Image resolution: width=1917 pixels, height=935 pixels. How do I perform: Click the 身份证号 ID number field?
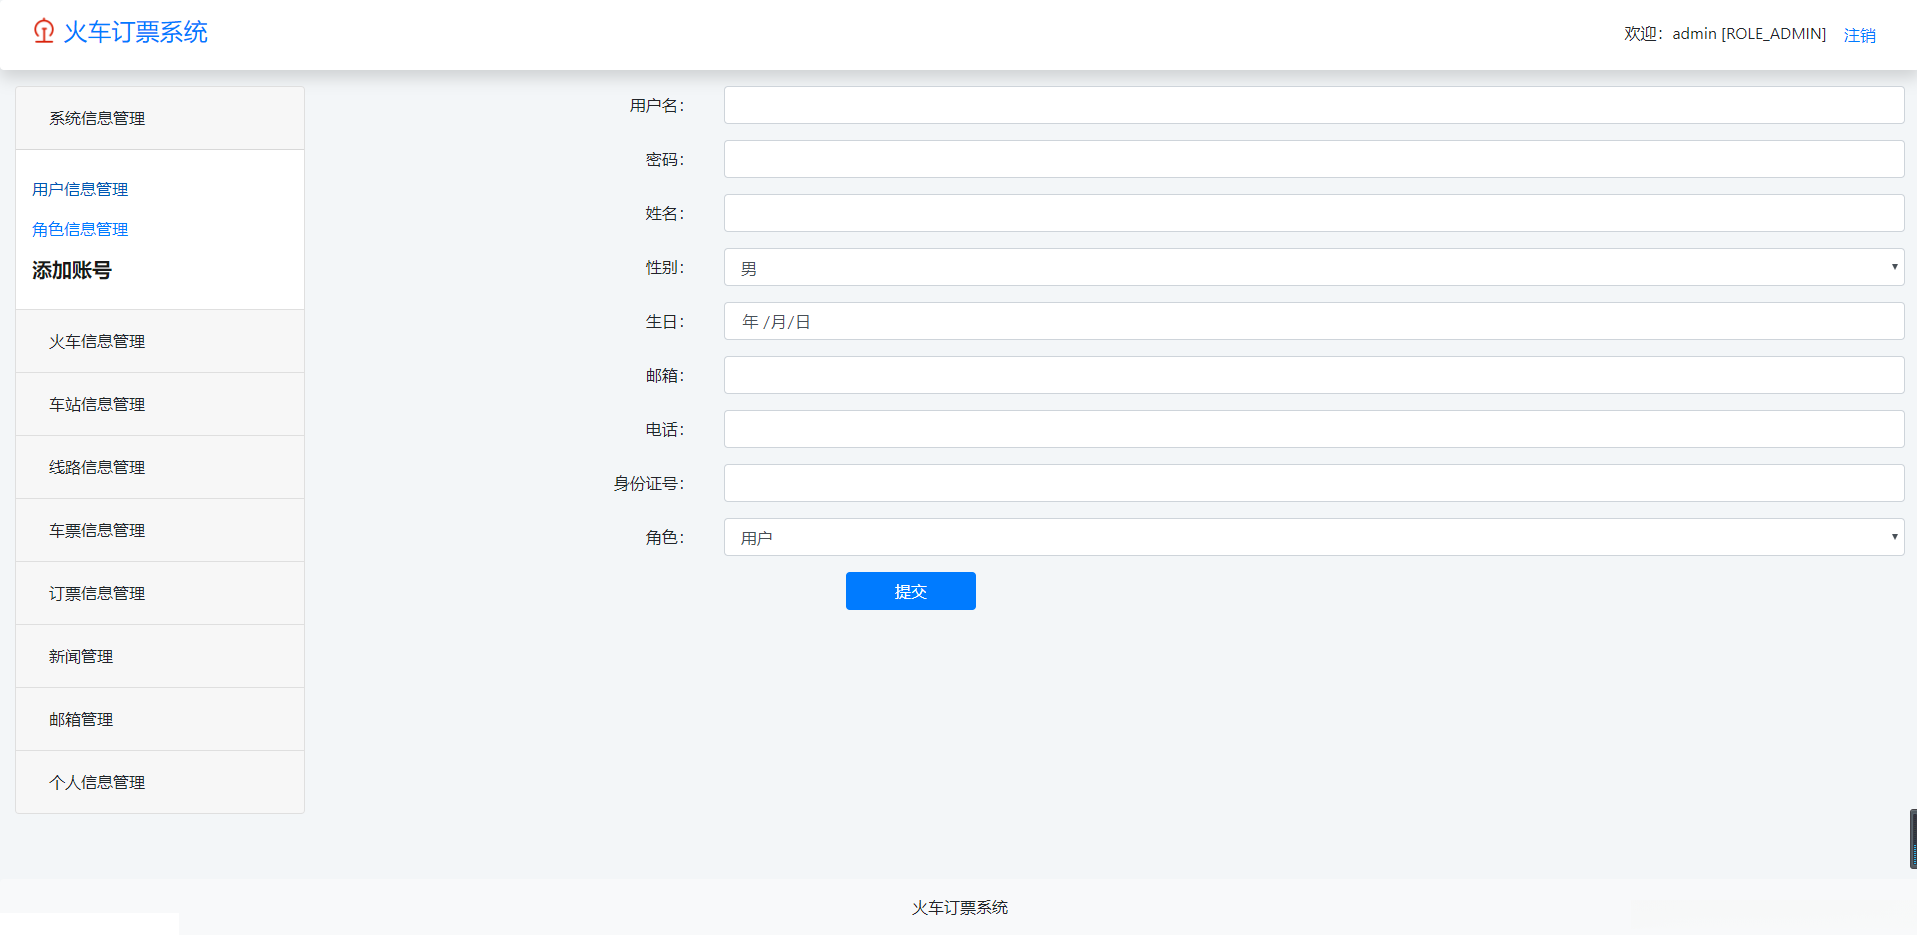click(1313, 483)
